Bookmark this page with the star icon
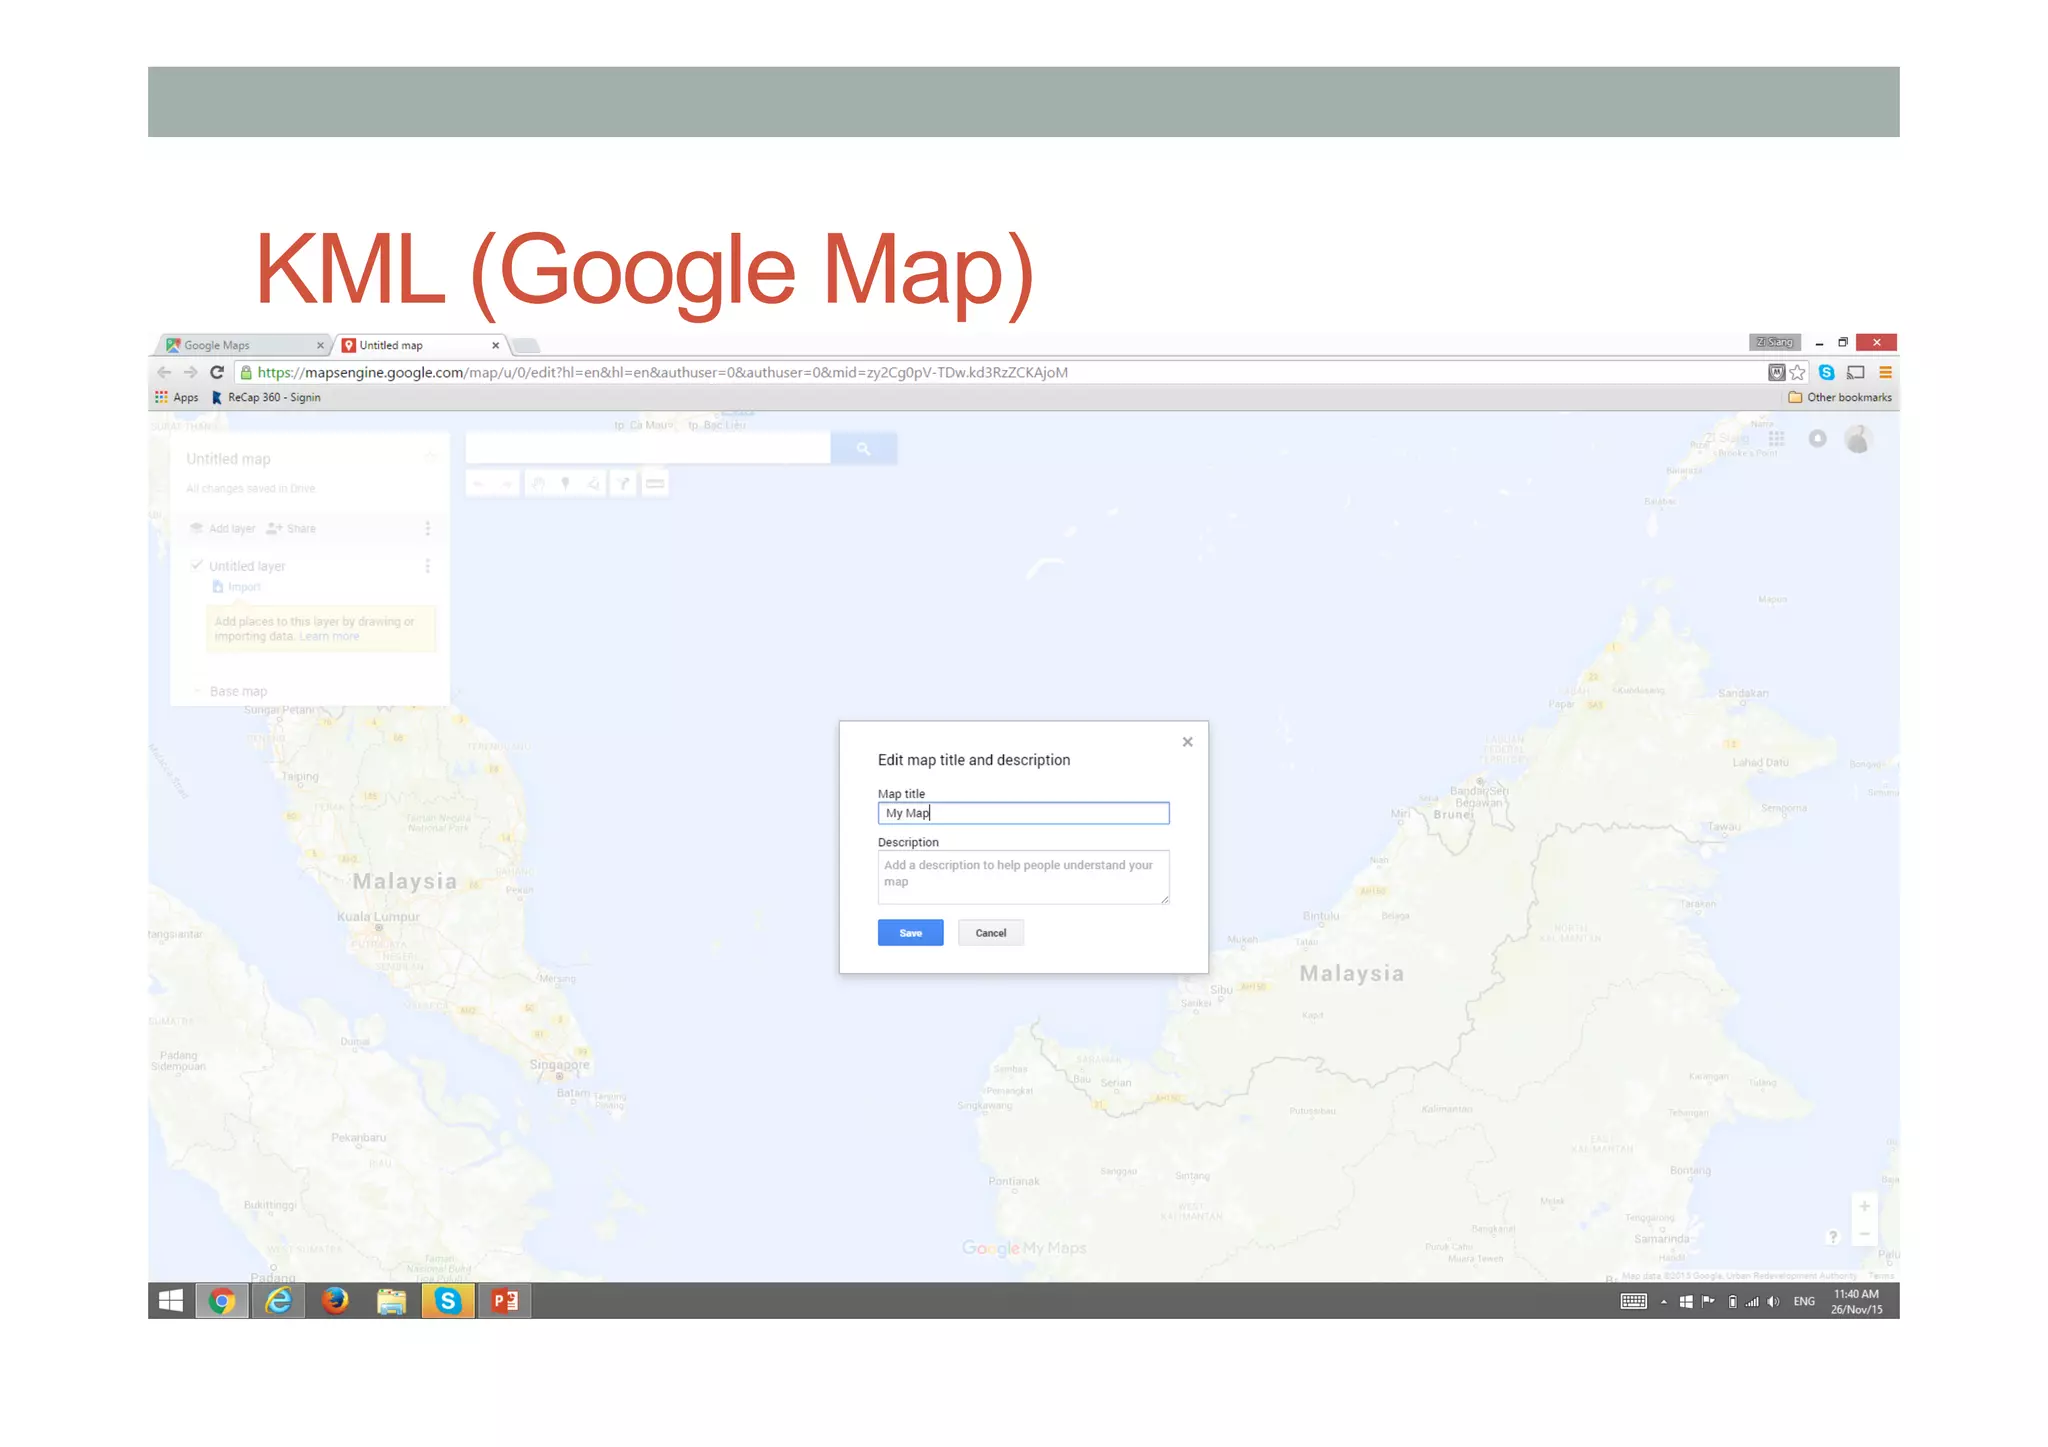This screenshot has height=1447, width=2048. click(x=1798, y=372)
